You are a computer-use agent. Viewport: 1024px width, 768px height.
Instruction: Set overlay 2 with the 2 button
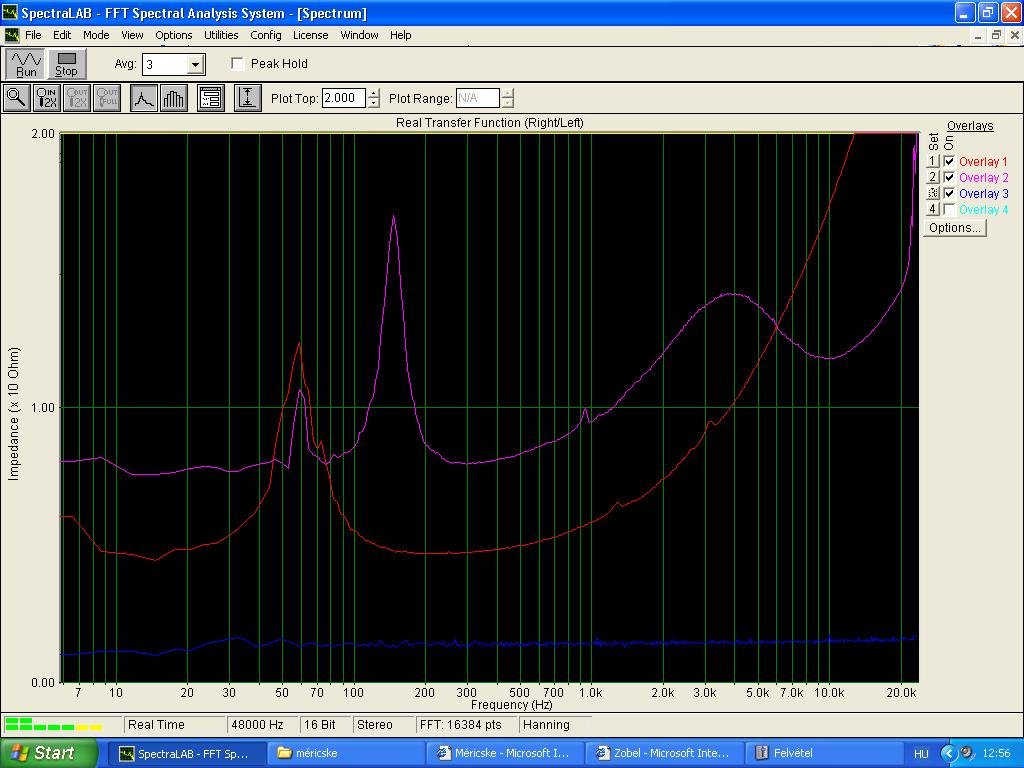[933, 177]
